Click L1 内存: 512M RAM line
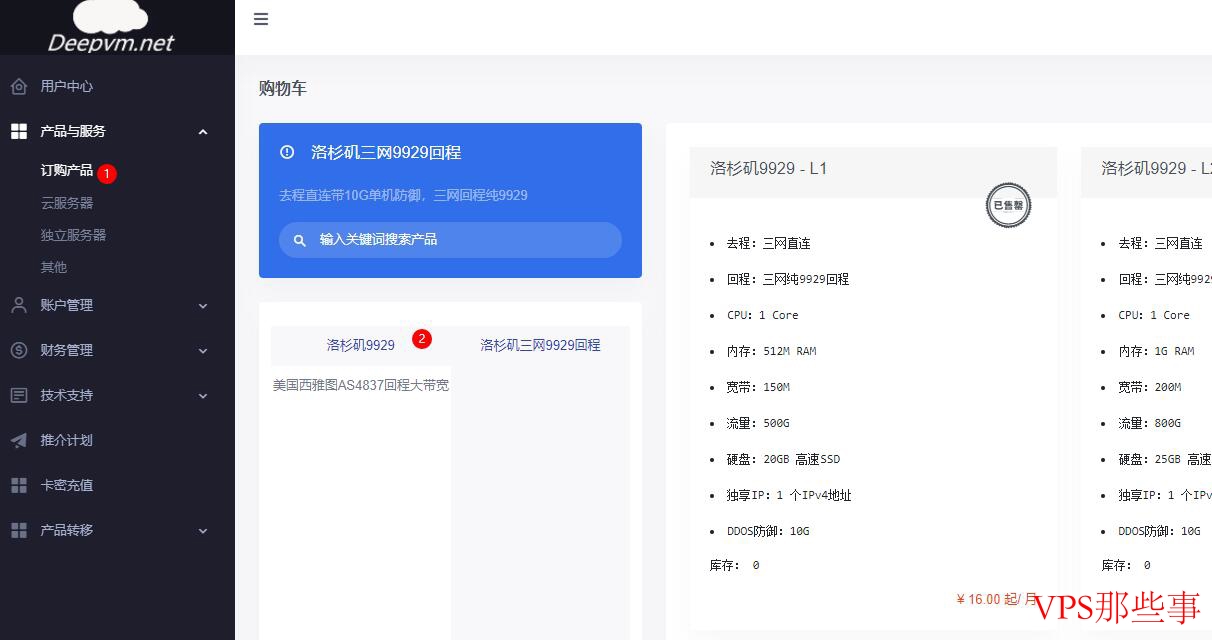Screen dimensions: 1212x640 (771, 351)
